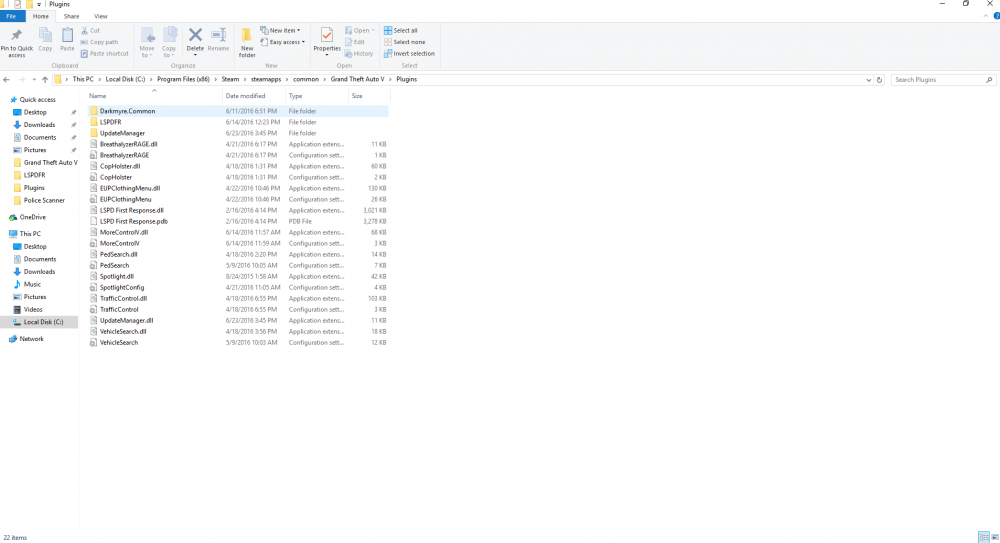Open the File menu
The image size is (1000, 543).
point(11,17)
